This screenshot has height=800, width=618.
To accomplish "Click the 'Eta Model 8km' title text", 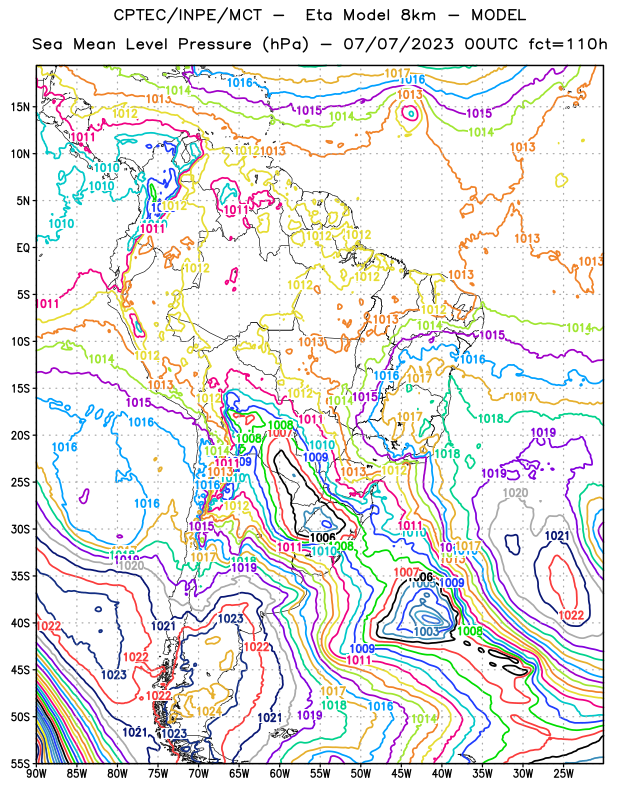I will click(x=370, y=15).
